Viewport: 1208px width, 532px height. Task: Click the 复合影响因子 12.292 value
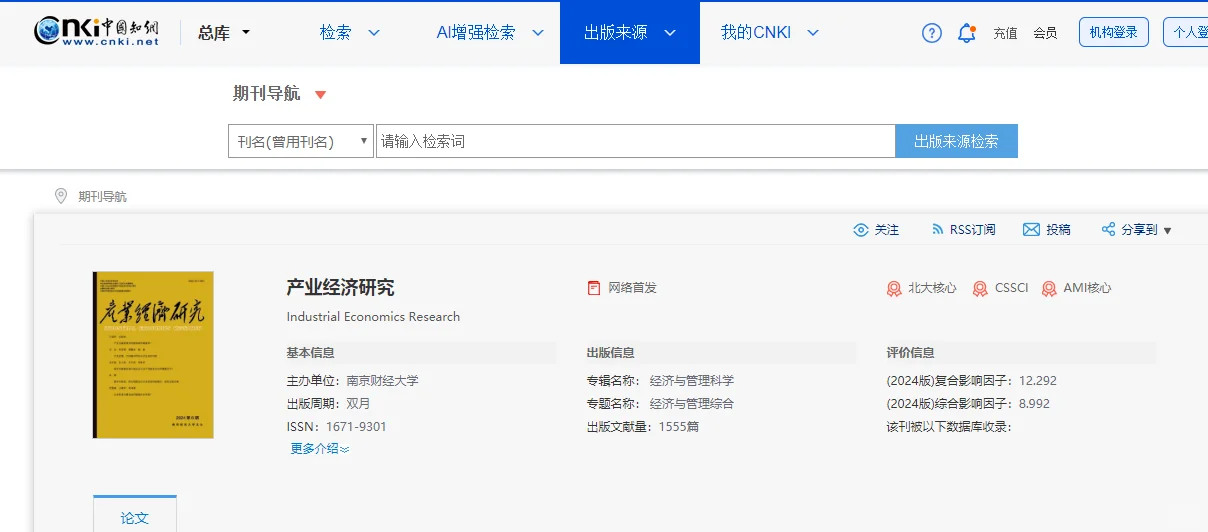(x=1038, y=381)
